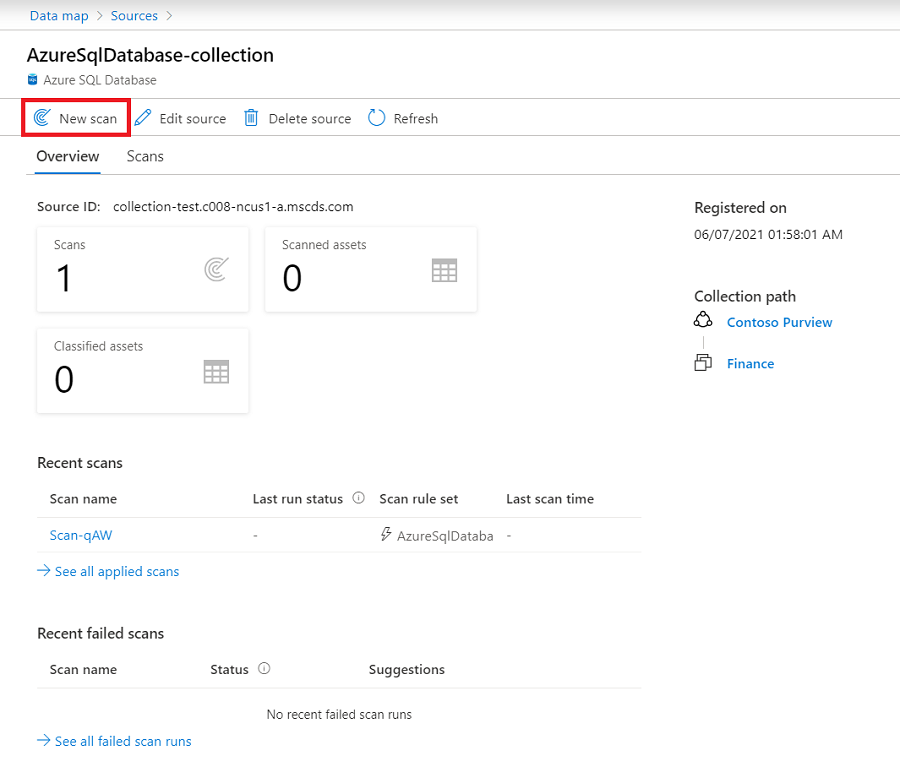The width and height of the screenshot is (900, 767).
Task: Navigate to Sources via the breadcrumb
Action: [134, 16]
